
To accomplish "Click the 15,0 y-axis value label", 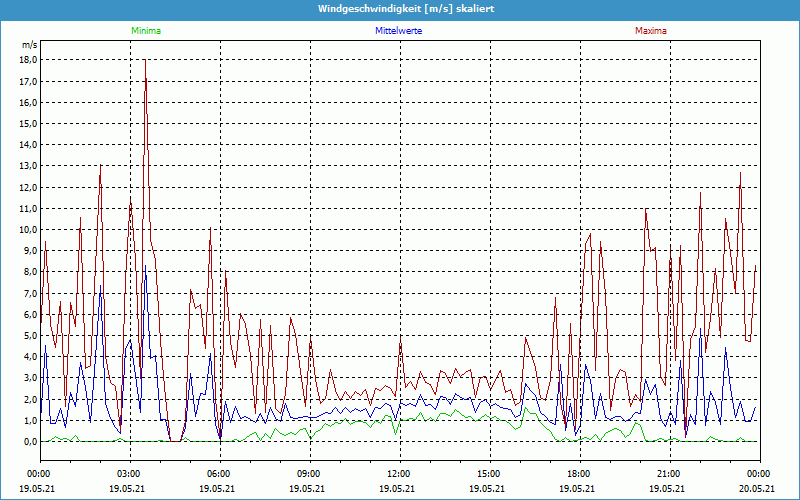I will click(28, 123).
